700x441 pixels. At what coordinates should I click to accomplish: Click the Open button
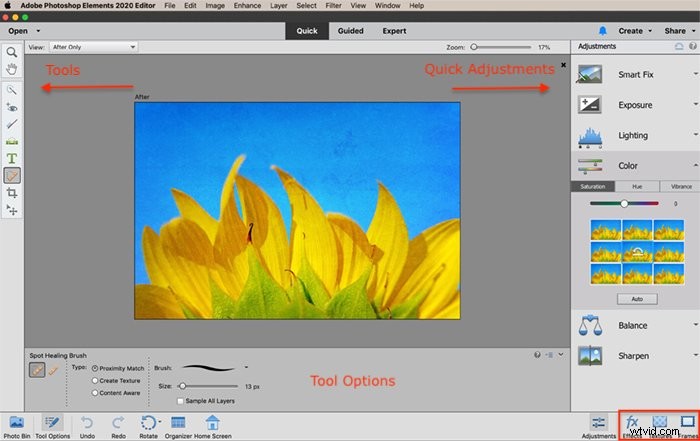tap(18, 31)
